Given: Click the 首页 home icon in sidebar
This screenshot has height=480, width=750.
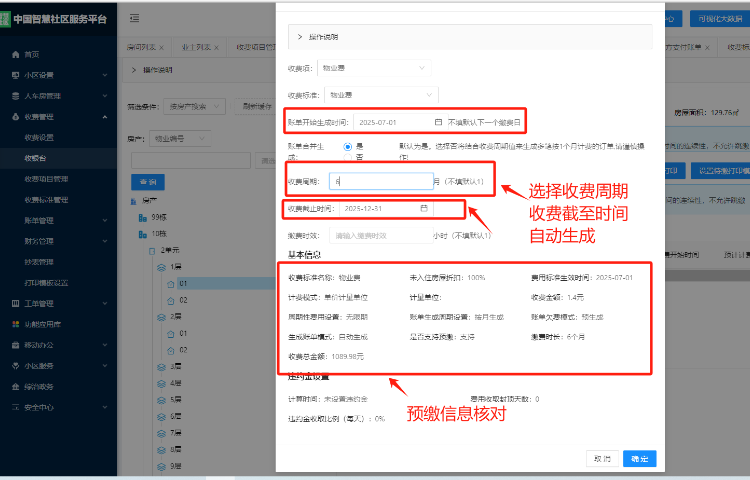Looking at the screenshot, I should click(x=15, y=55).
